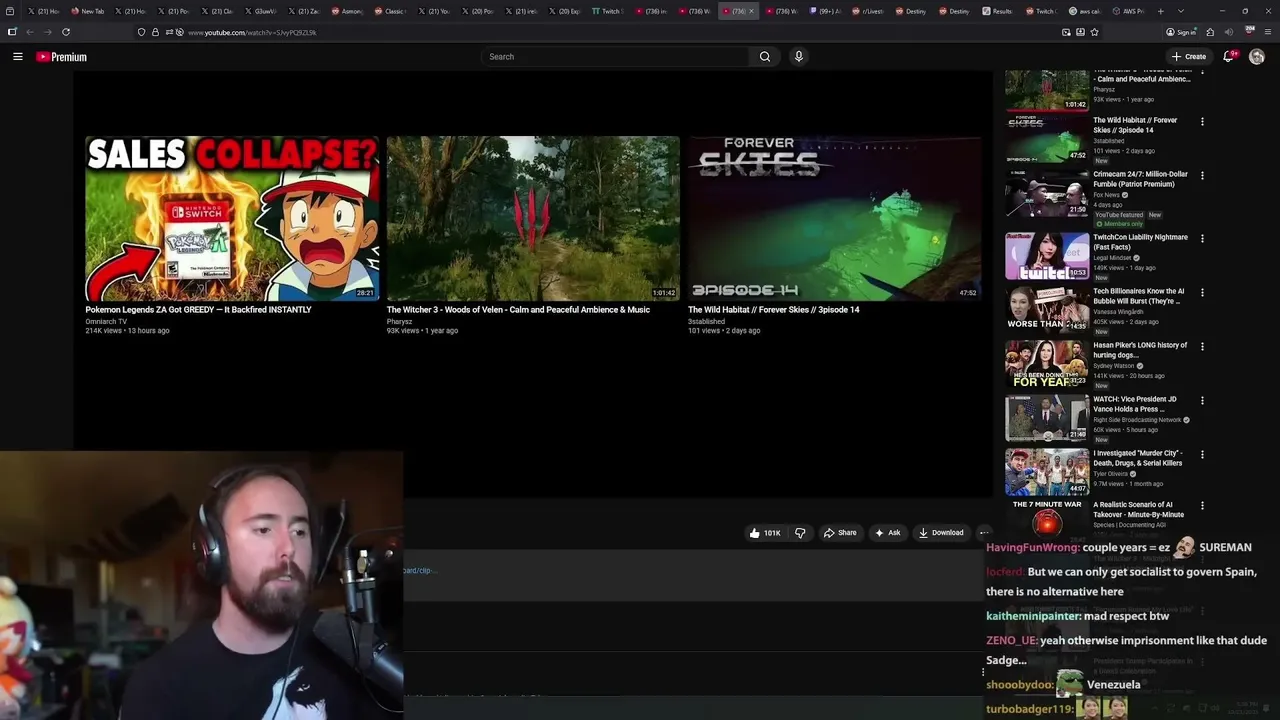
Task: Open 'A Realistic Scenario of AI Takeover' video
Action: pos(1138,510)
